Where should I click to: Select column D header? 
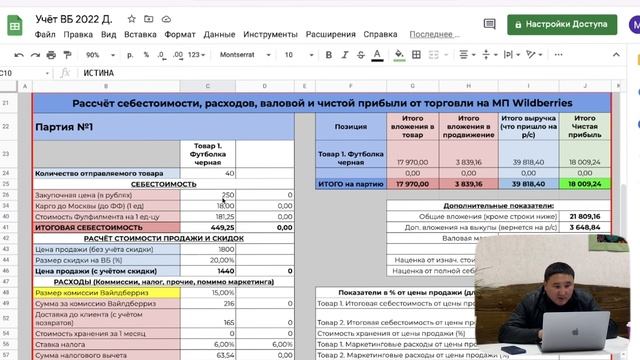[264, 86]
